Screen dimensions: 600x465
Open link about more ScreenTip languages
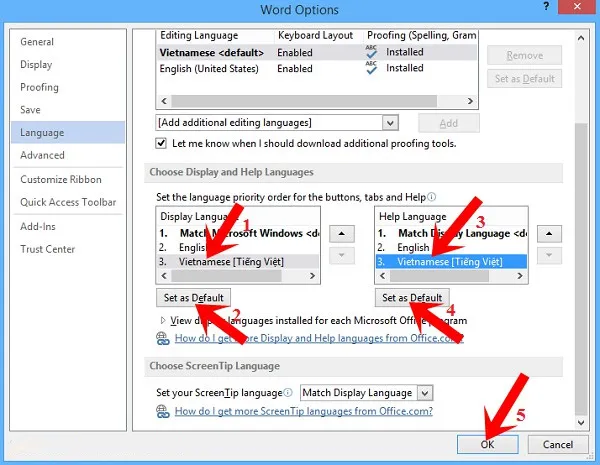tap(303, 411)
